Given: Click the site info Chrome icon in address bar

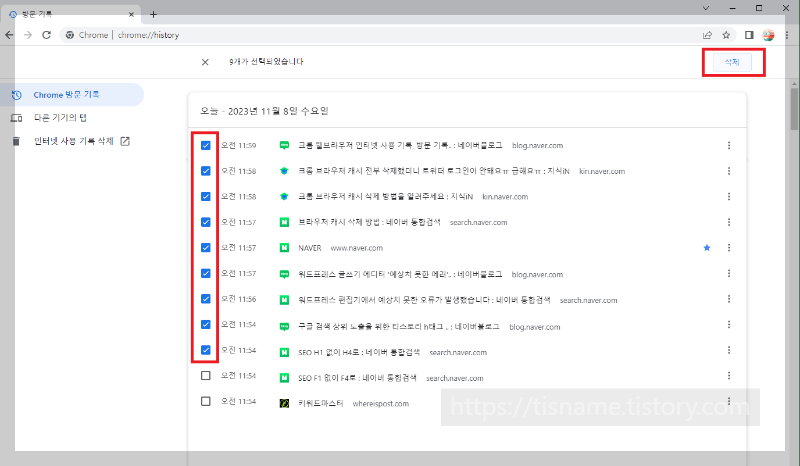Looking at the screenshot, I should pyautogui.click(x=70, y=35).
